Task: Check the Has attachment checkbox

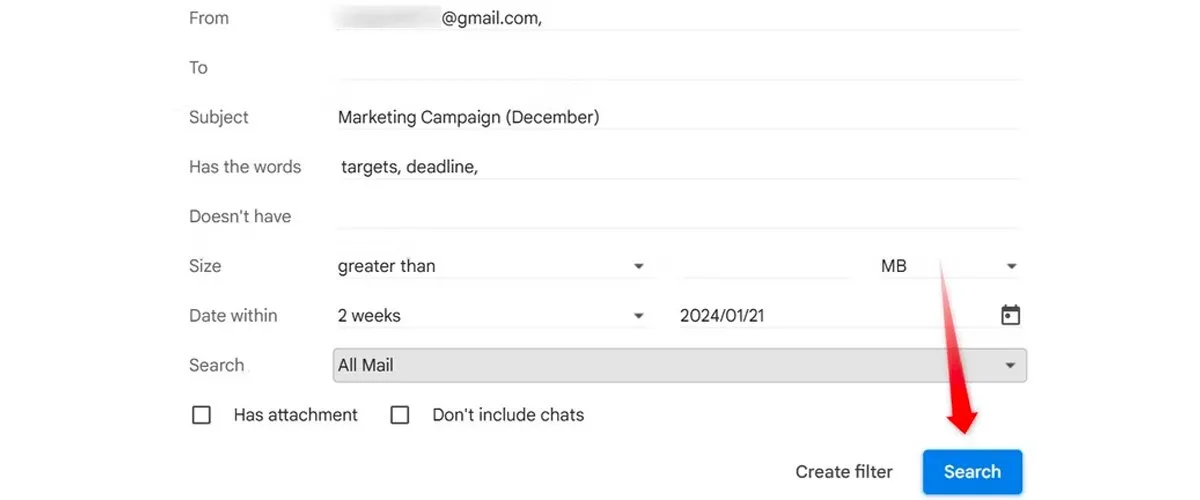Action: click(201, 415)
